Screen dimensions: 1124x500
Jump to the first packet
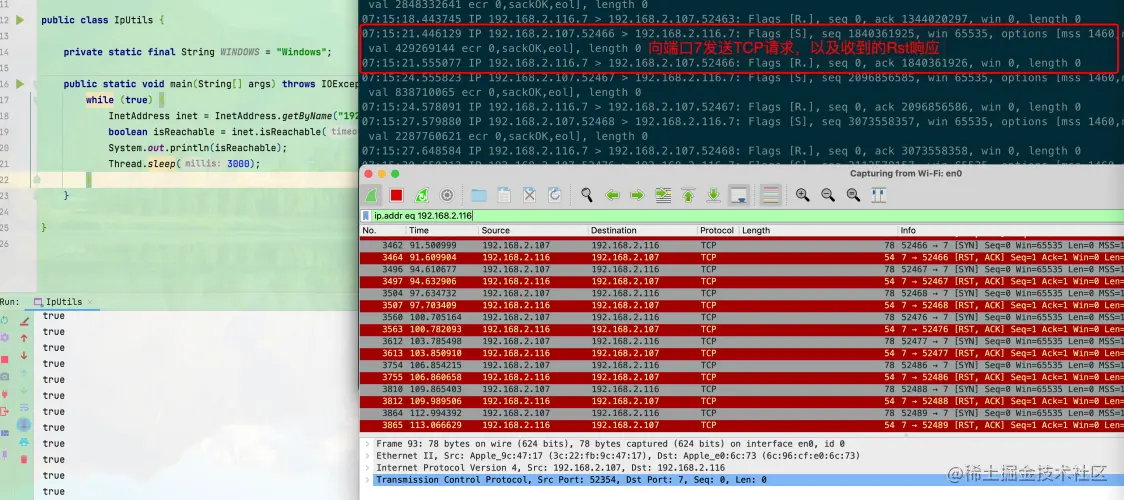pos(688,195)
